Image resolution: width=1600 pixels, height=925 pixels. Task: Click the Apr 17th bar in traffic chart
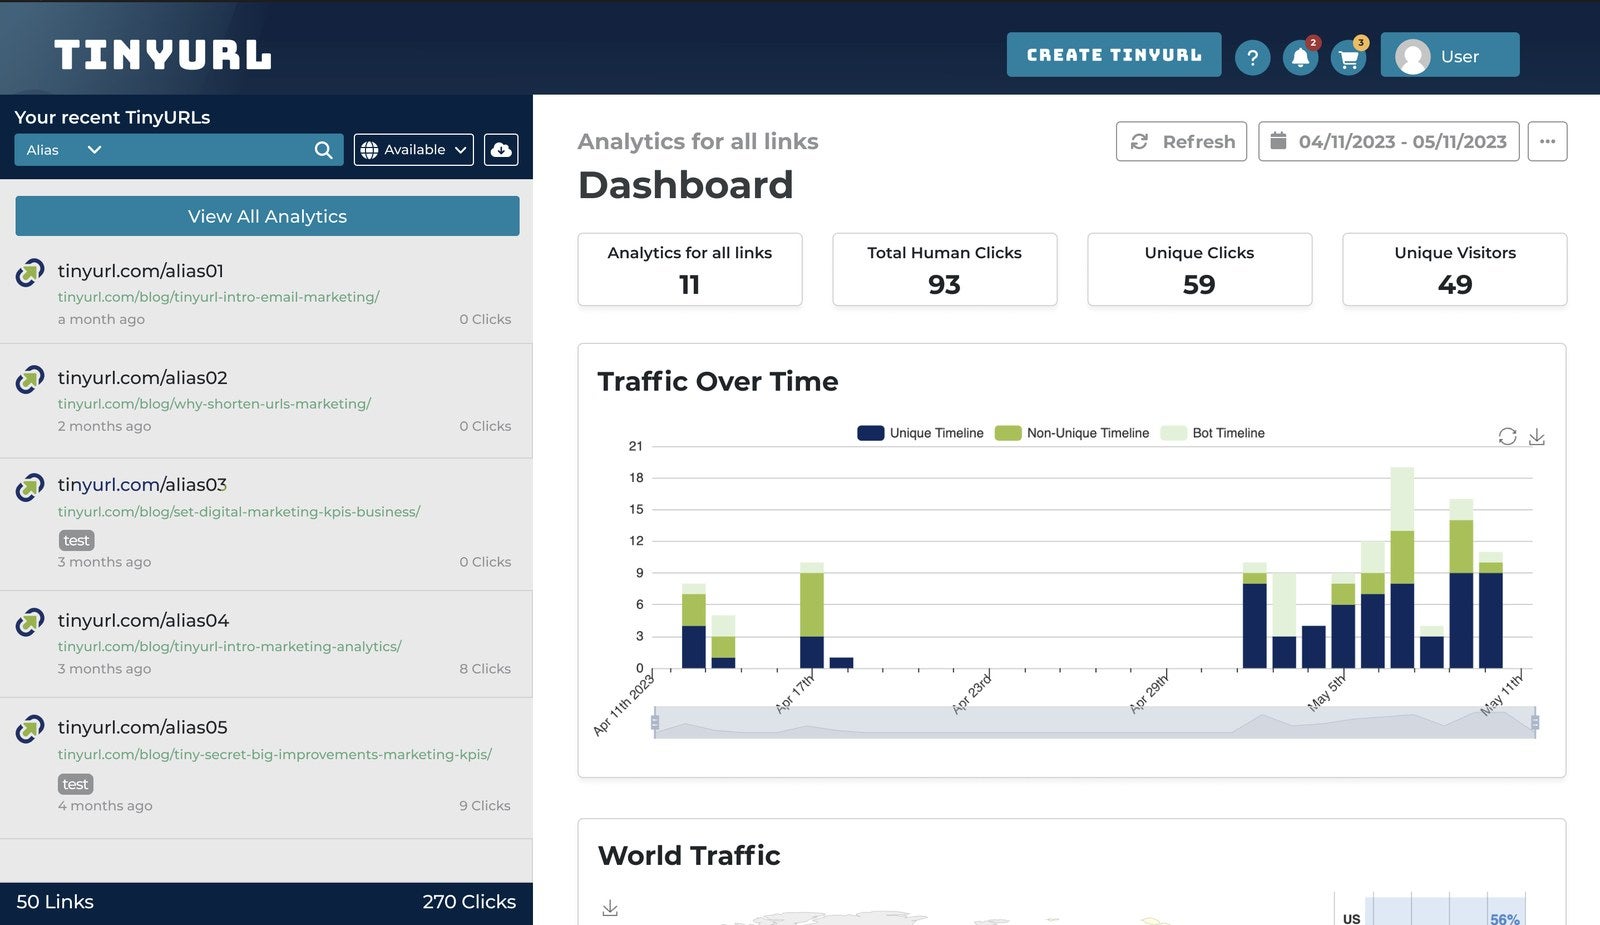812,615
